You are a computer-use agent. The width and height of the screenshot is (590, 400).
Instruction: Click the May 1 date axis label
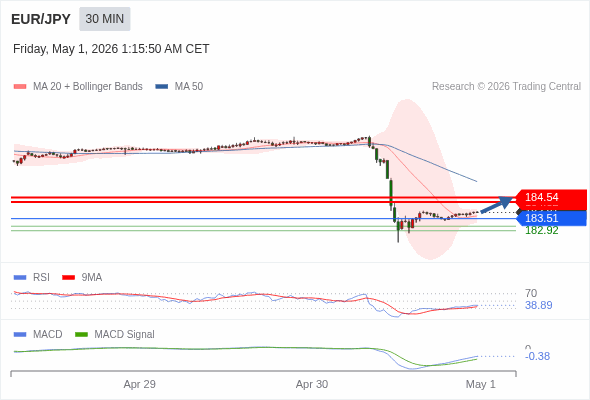click(x=481, y=384)
